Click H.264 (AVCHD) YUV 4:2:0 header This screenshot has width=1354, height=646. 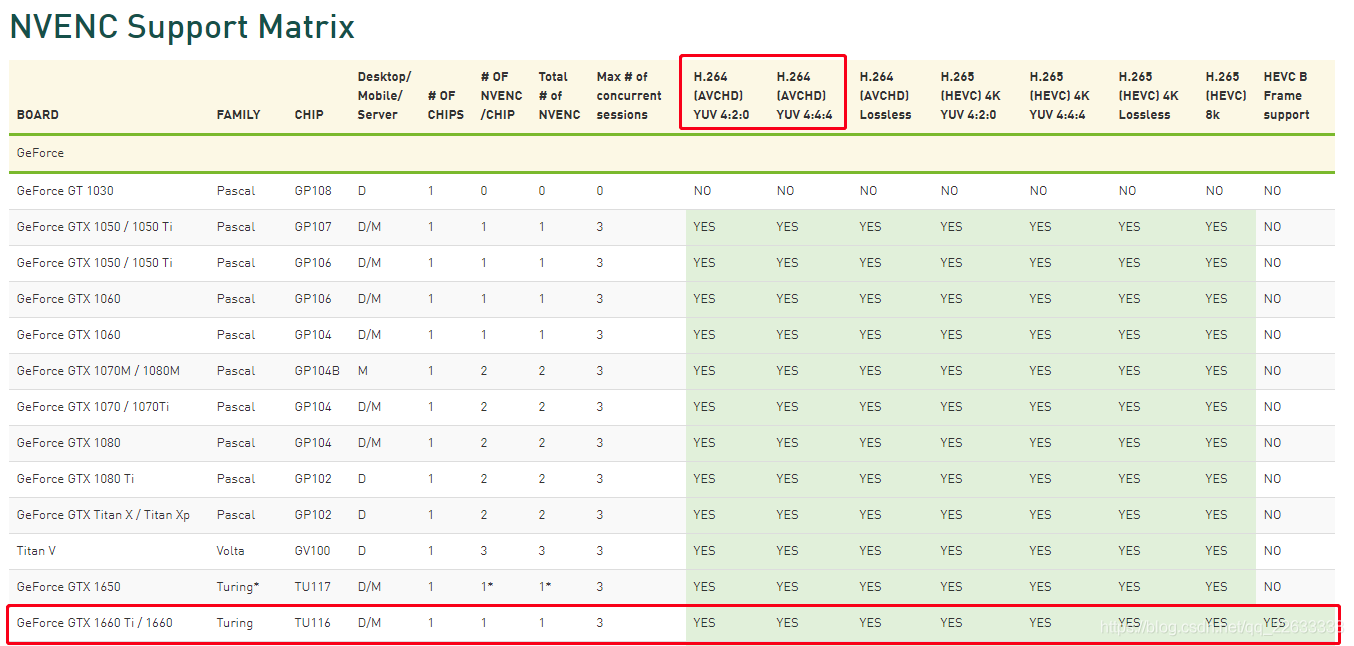[x=721, y=96]
